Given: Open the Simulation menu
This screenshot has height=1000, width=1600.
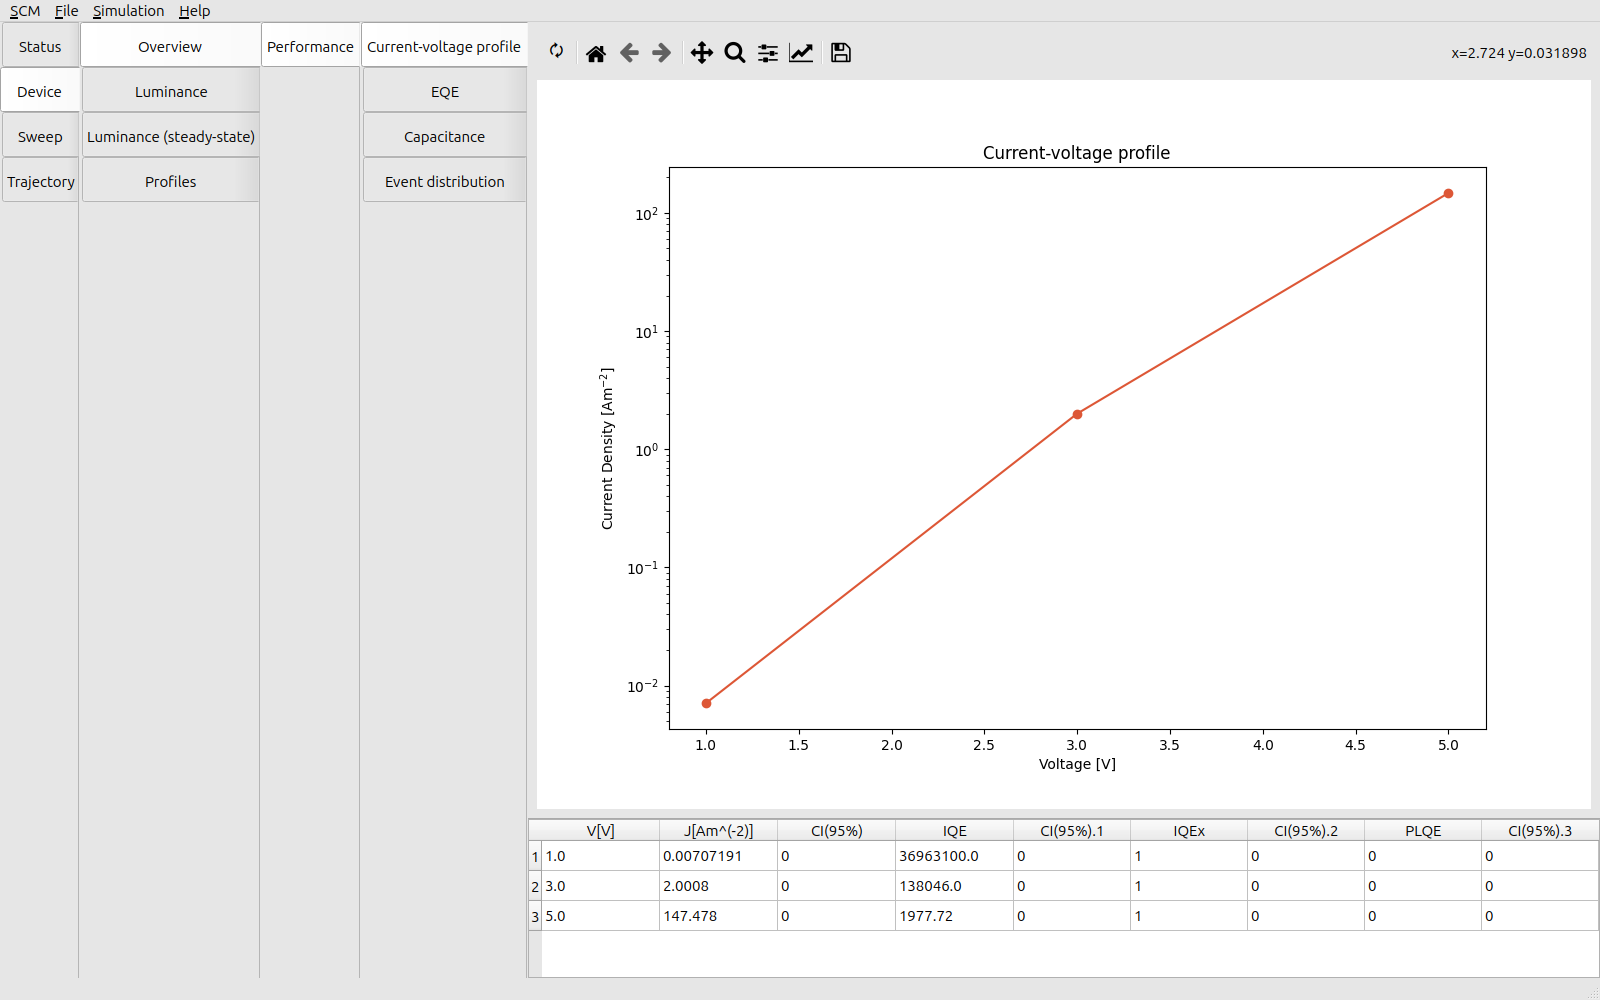Looking at the screenshot, I should [x=128, y=11].
